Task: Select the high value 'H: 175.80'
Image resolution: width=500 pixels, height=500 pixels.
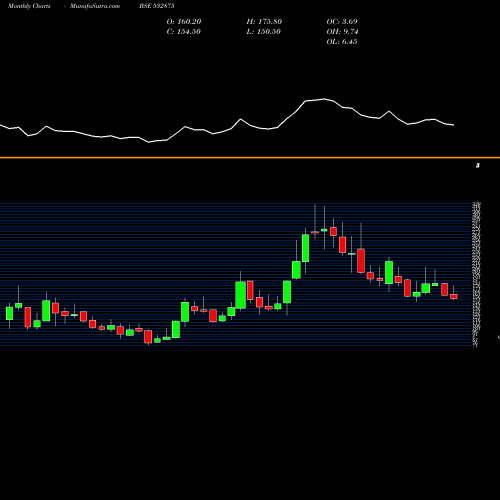Action: click(x=264, y=22)
